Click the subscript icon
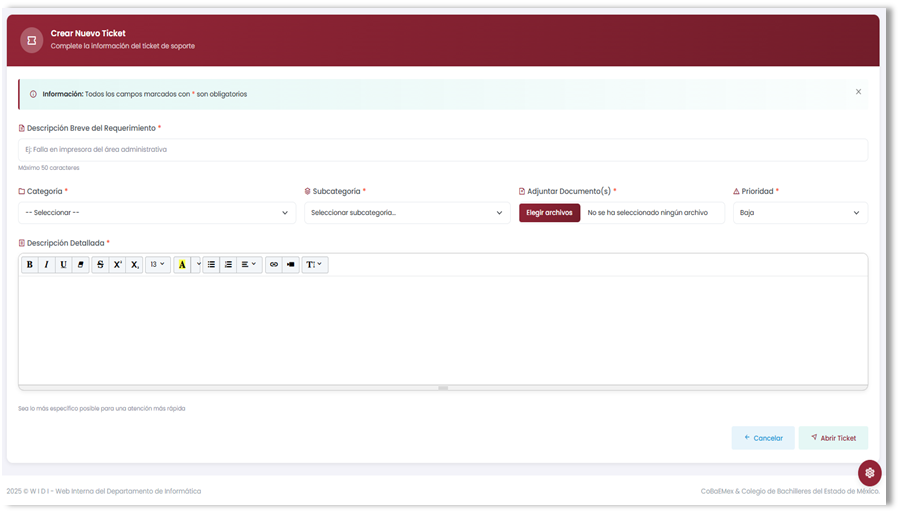The image size is (900, 513). coord(134,265)
